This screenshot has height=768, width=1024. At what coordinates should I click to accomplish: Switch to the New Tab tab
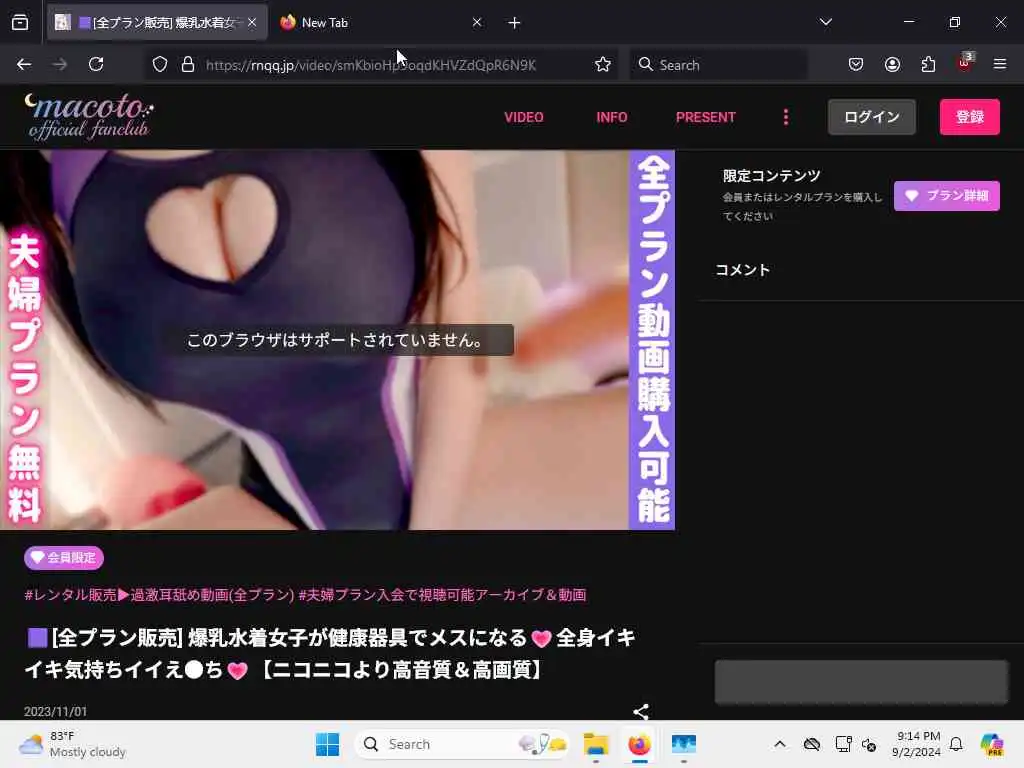(x=380, y=23)
